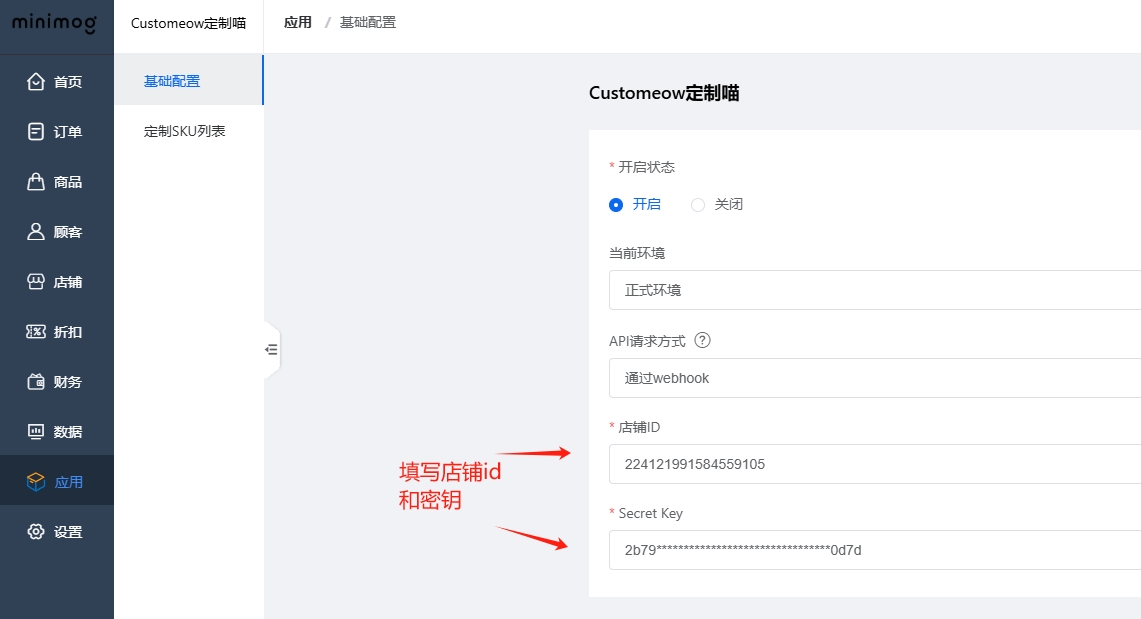
Task: Collapse the submenu panel using the handle
Action: (271, 350)
